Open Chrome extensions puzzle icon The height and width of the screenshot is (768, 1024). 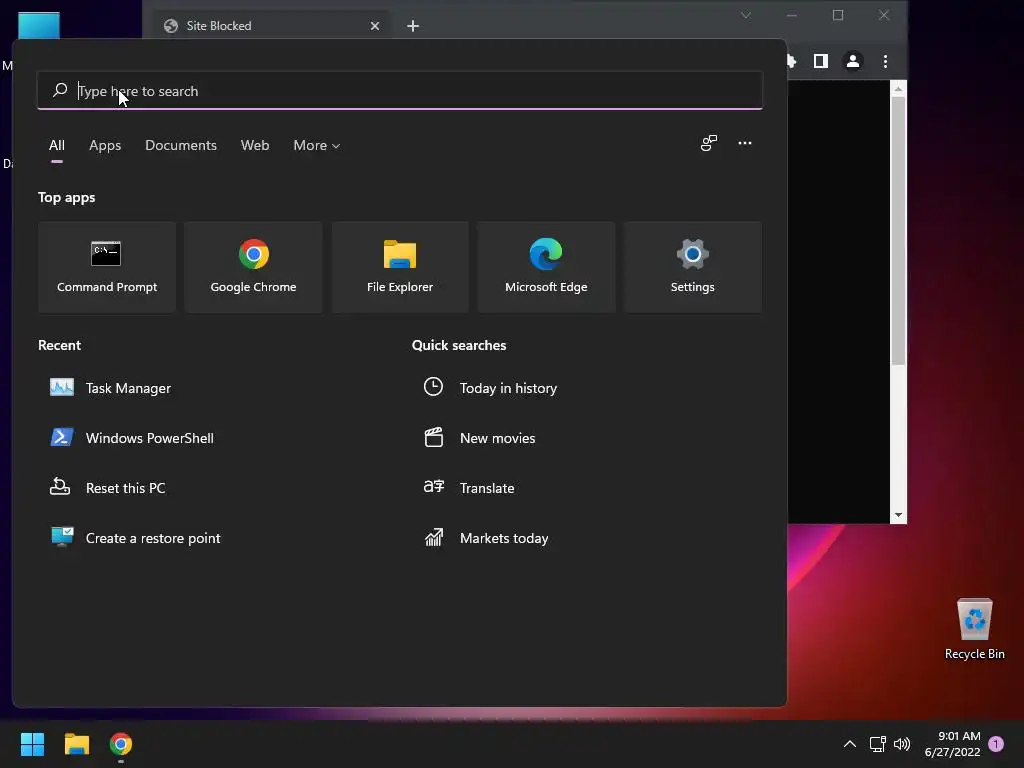[791, 61]
